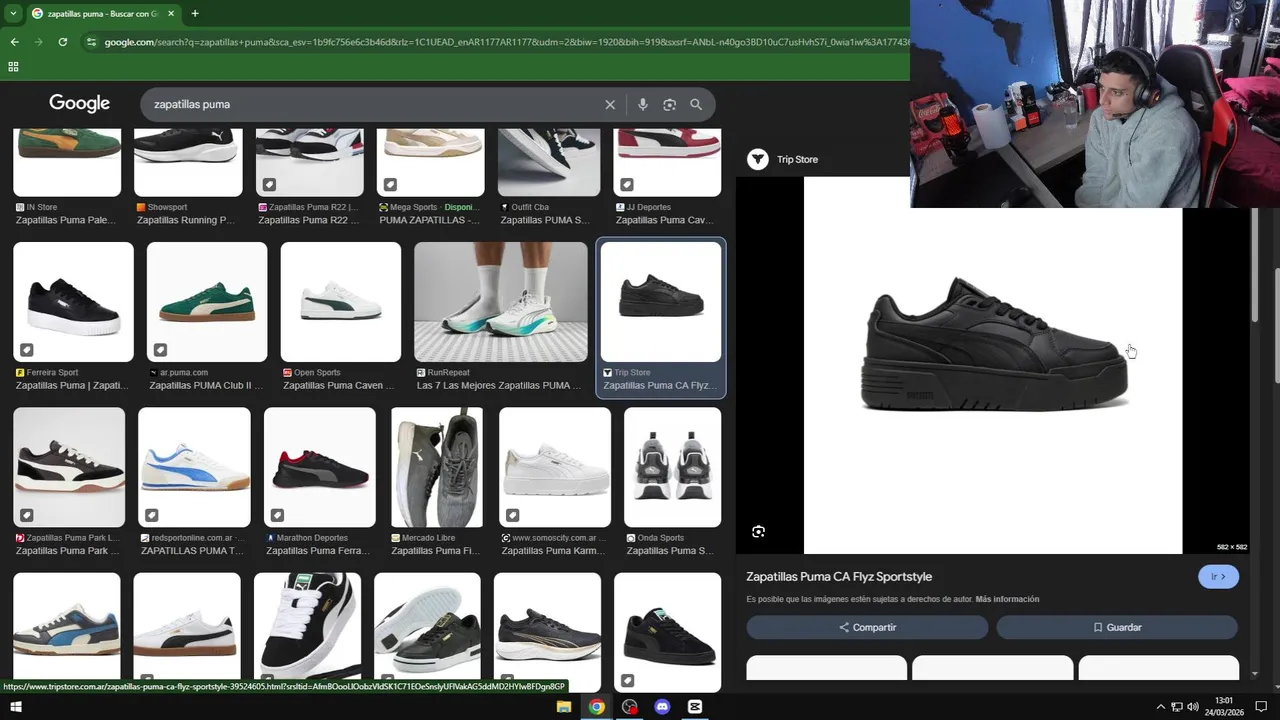Screen dimensions: 1280x720
Task: Click the volume speaker tray icon
Action: pos(1193,707)
